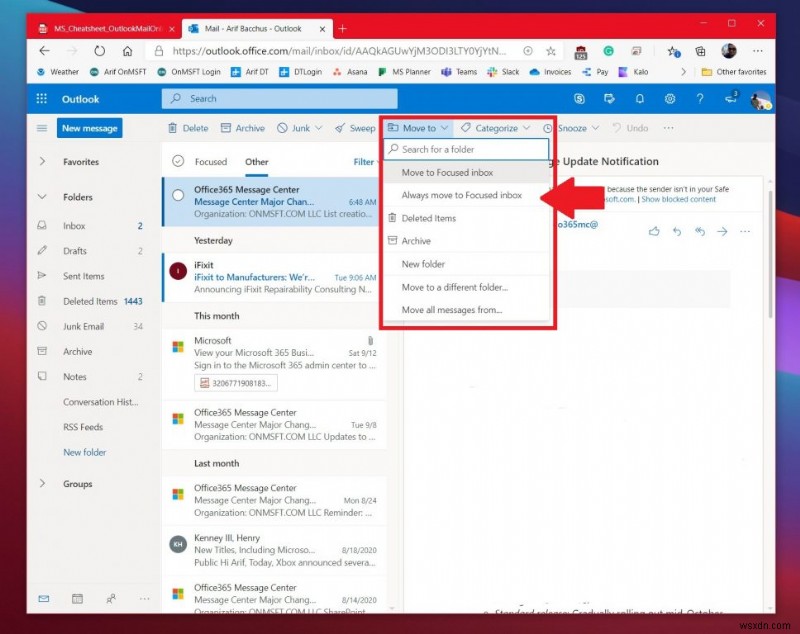Image resolution: width=800 pixels, height=634 pixels.
Task: Open Outlook Settings gear
Action: coord(670,99)
